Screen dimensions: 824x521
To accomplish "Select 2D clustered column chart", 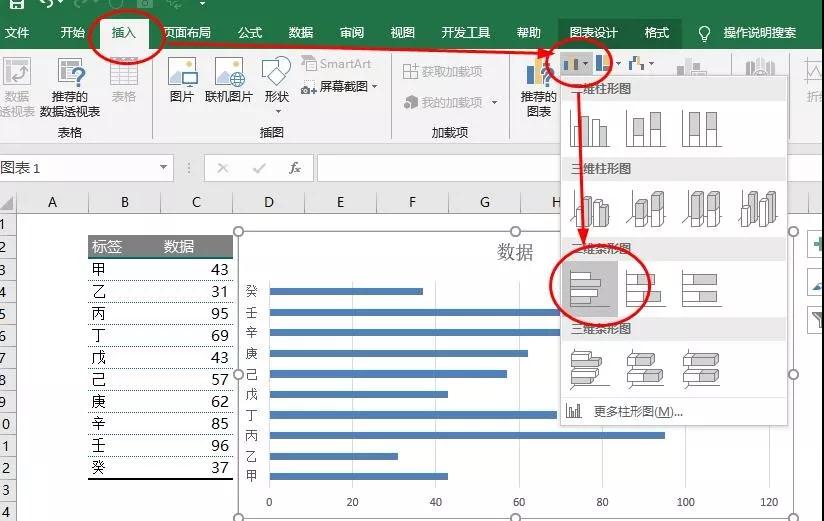I will [589, 129].
